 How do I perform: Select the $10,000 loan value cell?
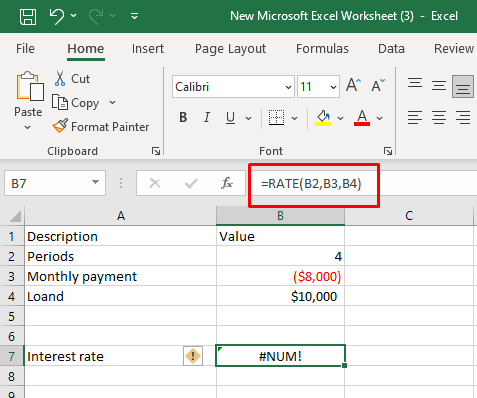pos(280,296)
